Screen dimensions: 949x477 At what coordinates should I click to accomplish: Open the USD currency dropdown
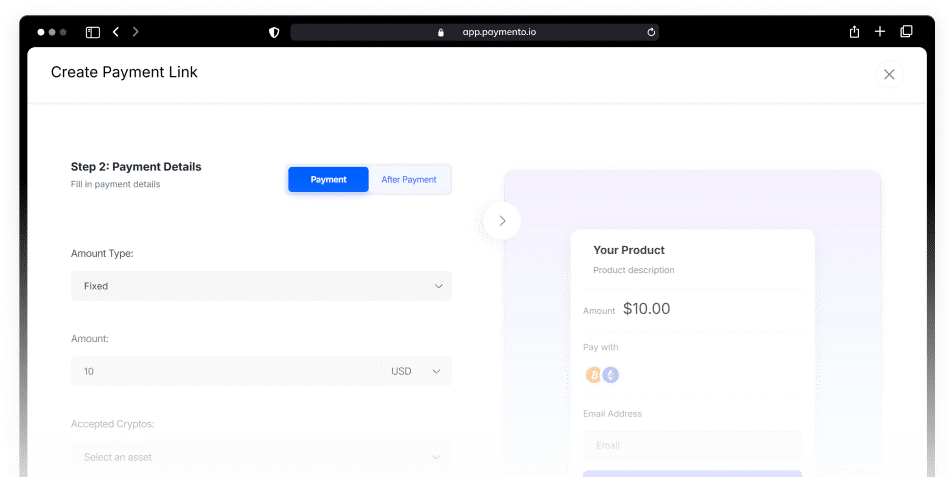coord(416,371)
